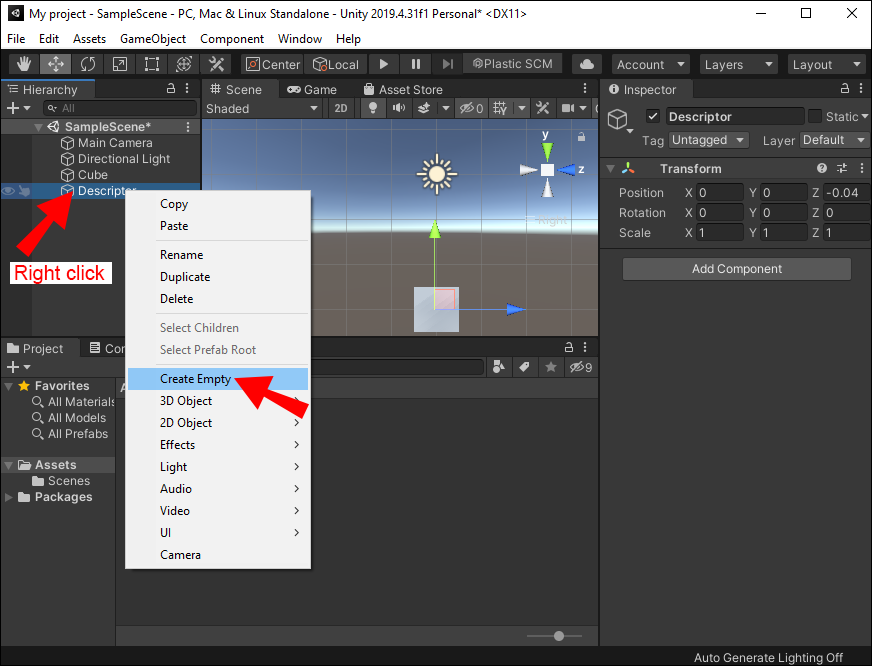Choose Camera from context menu

click(217, 554)
